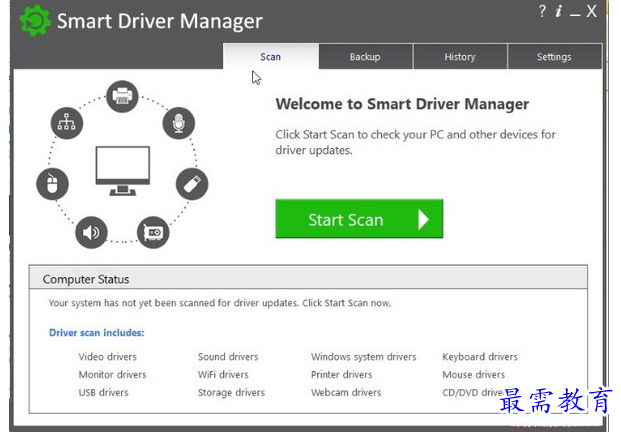Open the Backup tab
This screenshot has height=432, width=621.
[x=365, y=57]
